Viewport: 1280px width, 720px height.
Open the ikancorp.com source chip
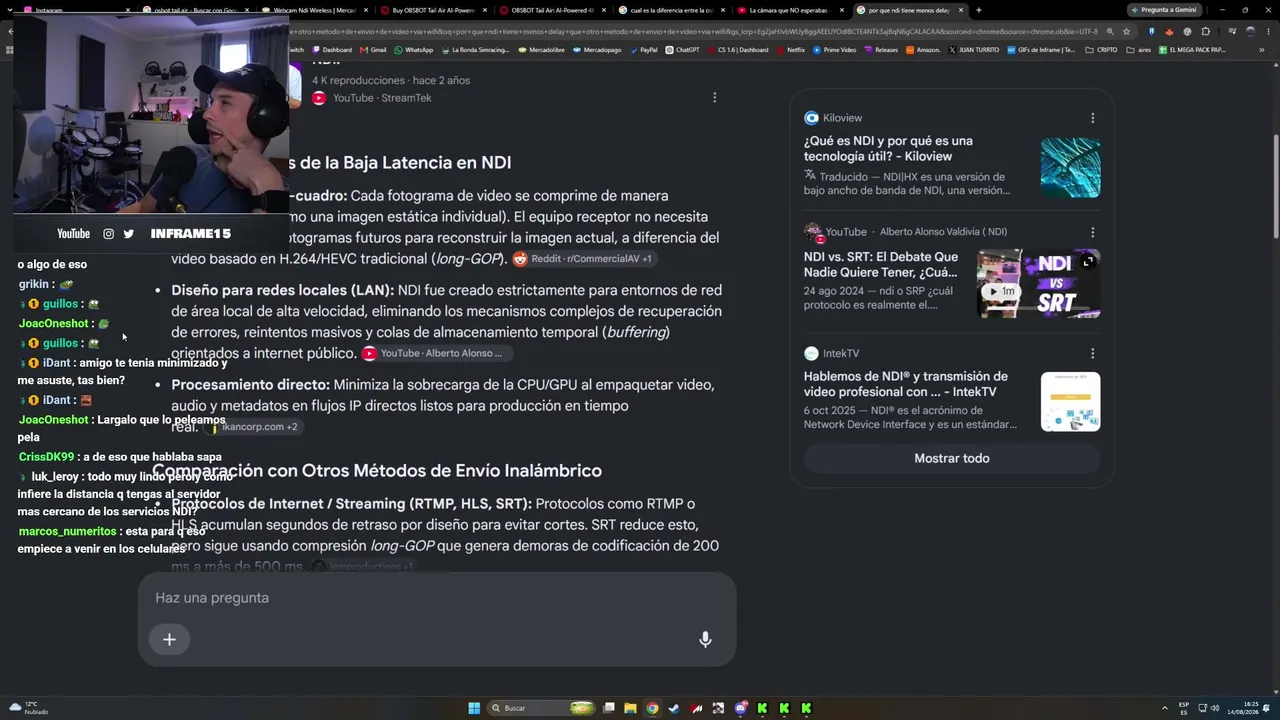coord(254,427)
